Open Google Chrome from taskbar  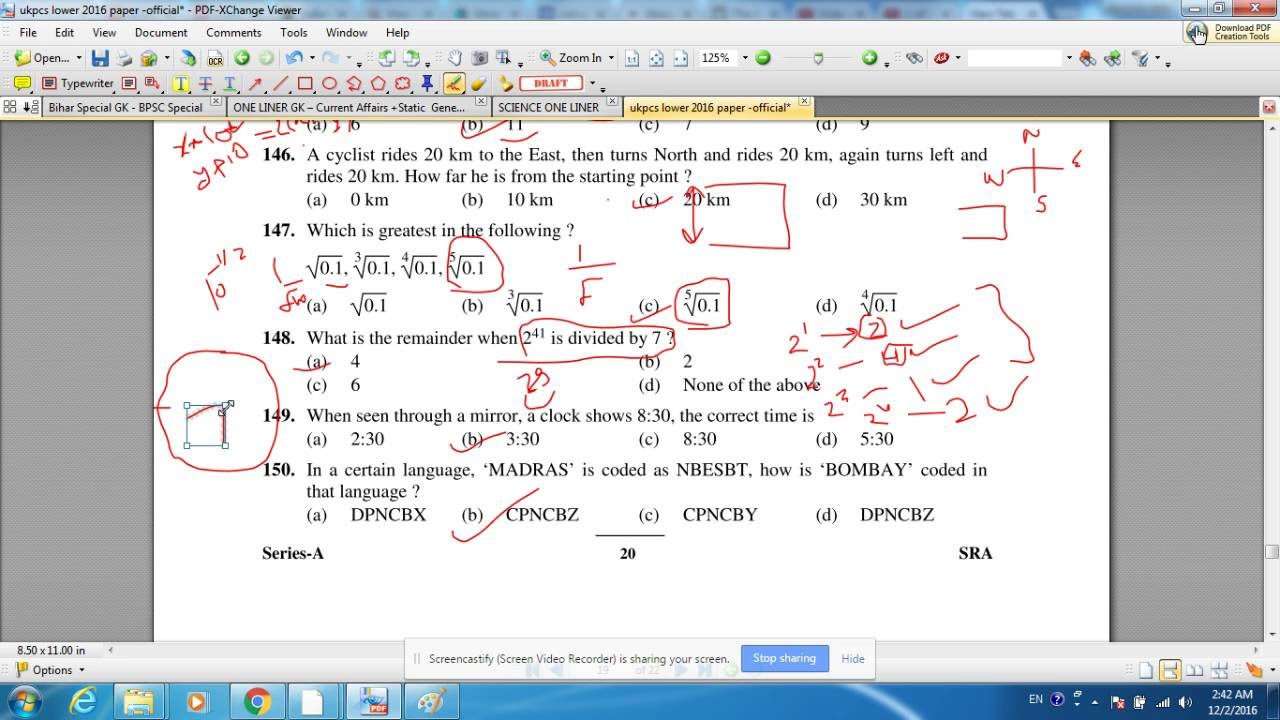[x=256, y=702]
